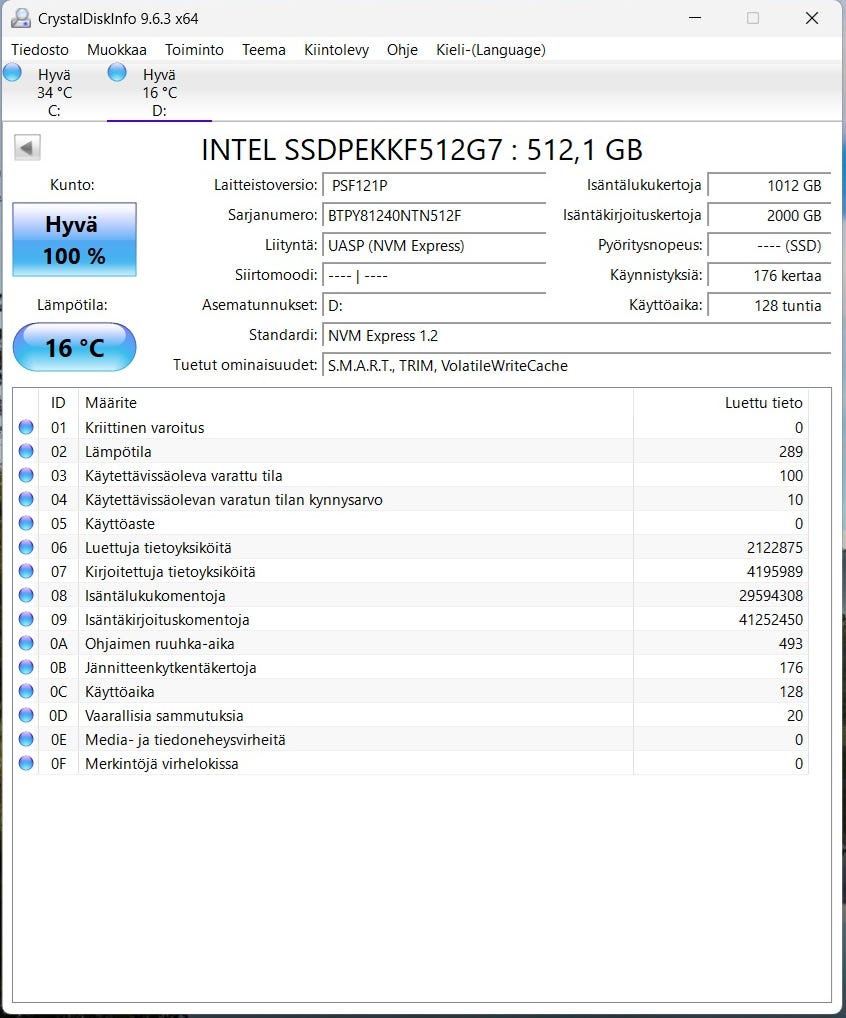Viewport: 846px width, 1018px height.
Task: Close the CrystalDiskInfo window
Action: [x=812, y=18]
